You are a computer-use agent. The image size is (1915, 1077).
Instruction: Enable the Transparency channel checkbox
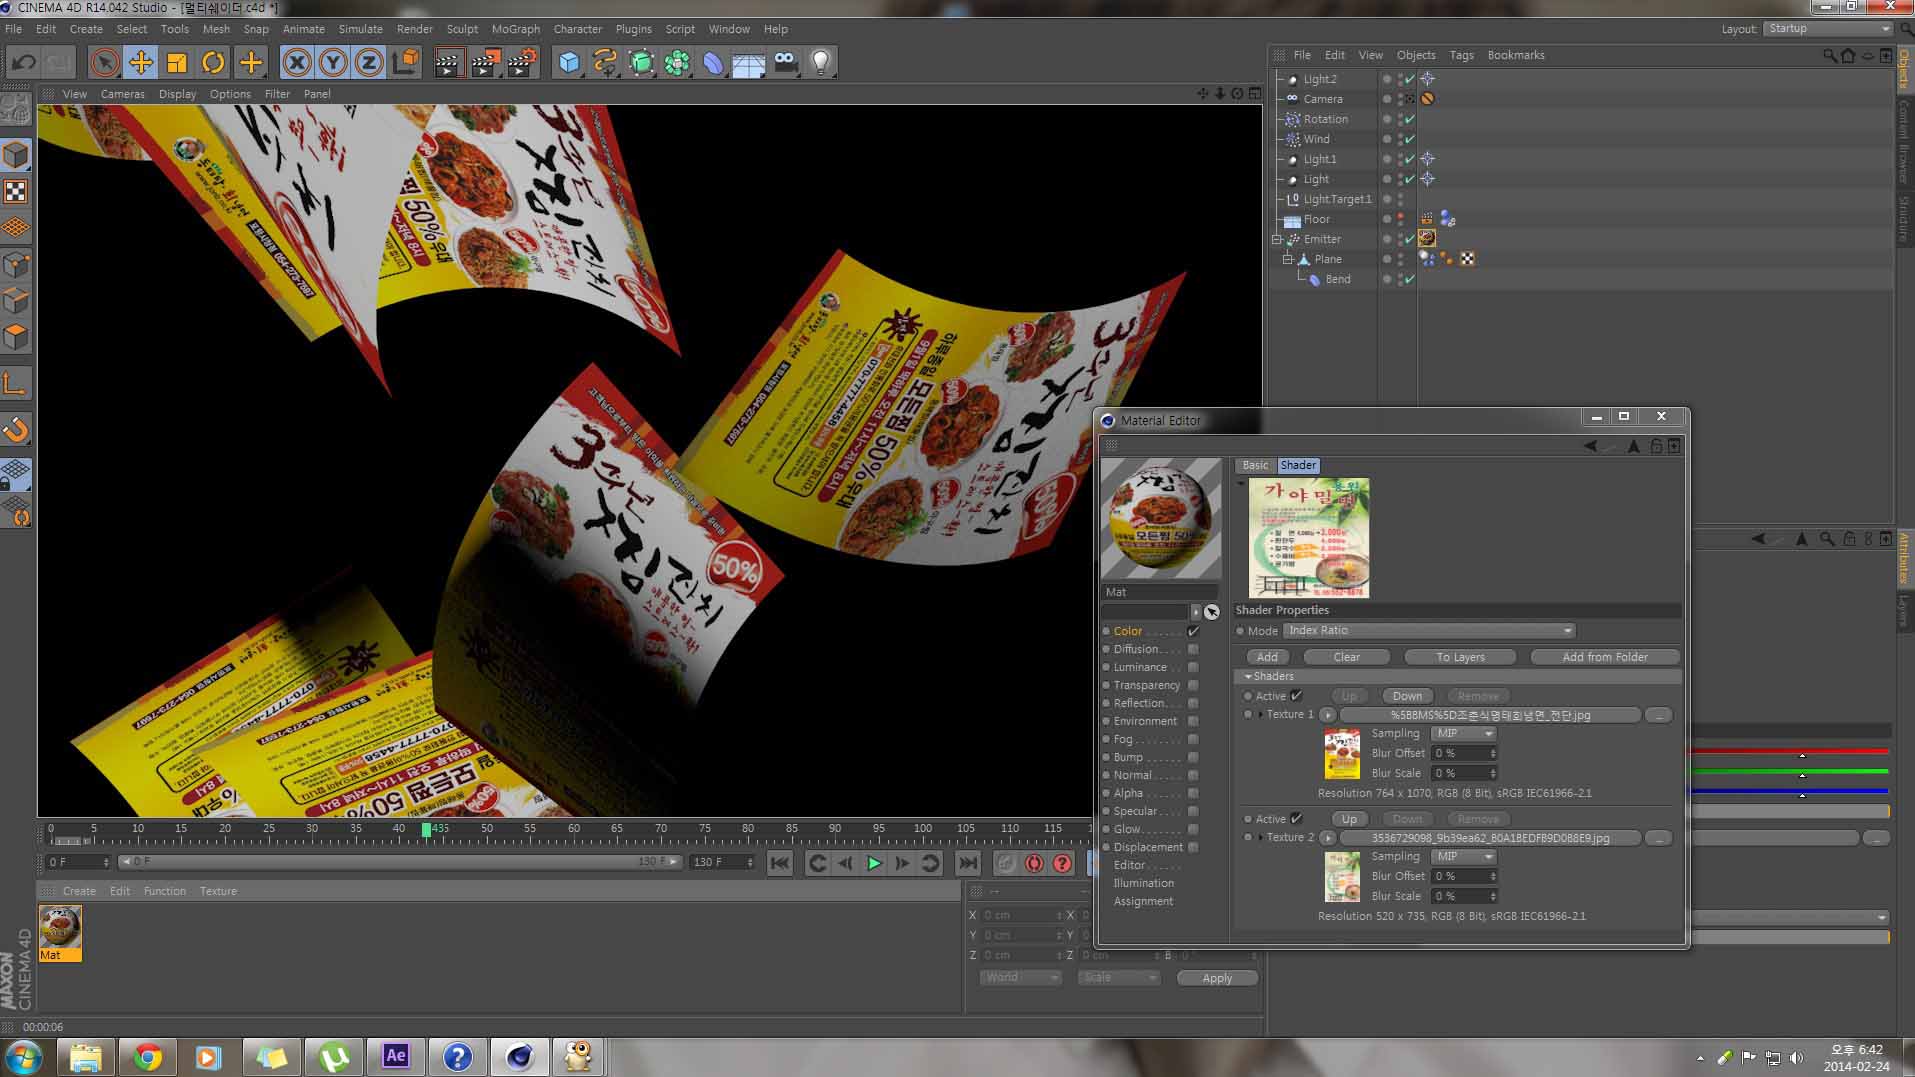point(1193,685)
